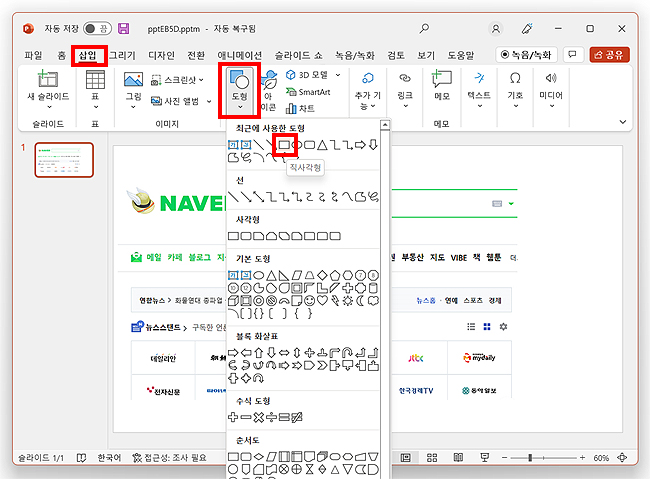Select the Smiley Face in basic shapes
The width and height of the screenshot is (650, 479).
(309, 301)
